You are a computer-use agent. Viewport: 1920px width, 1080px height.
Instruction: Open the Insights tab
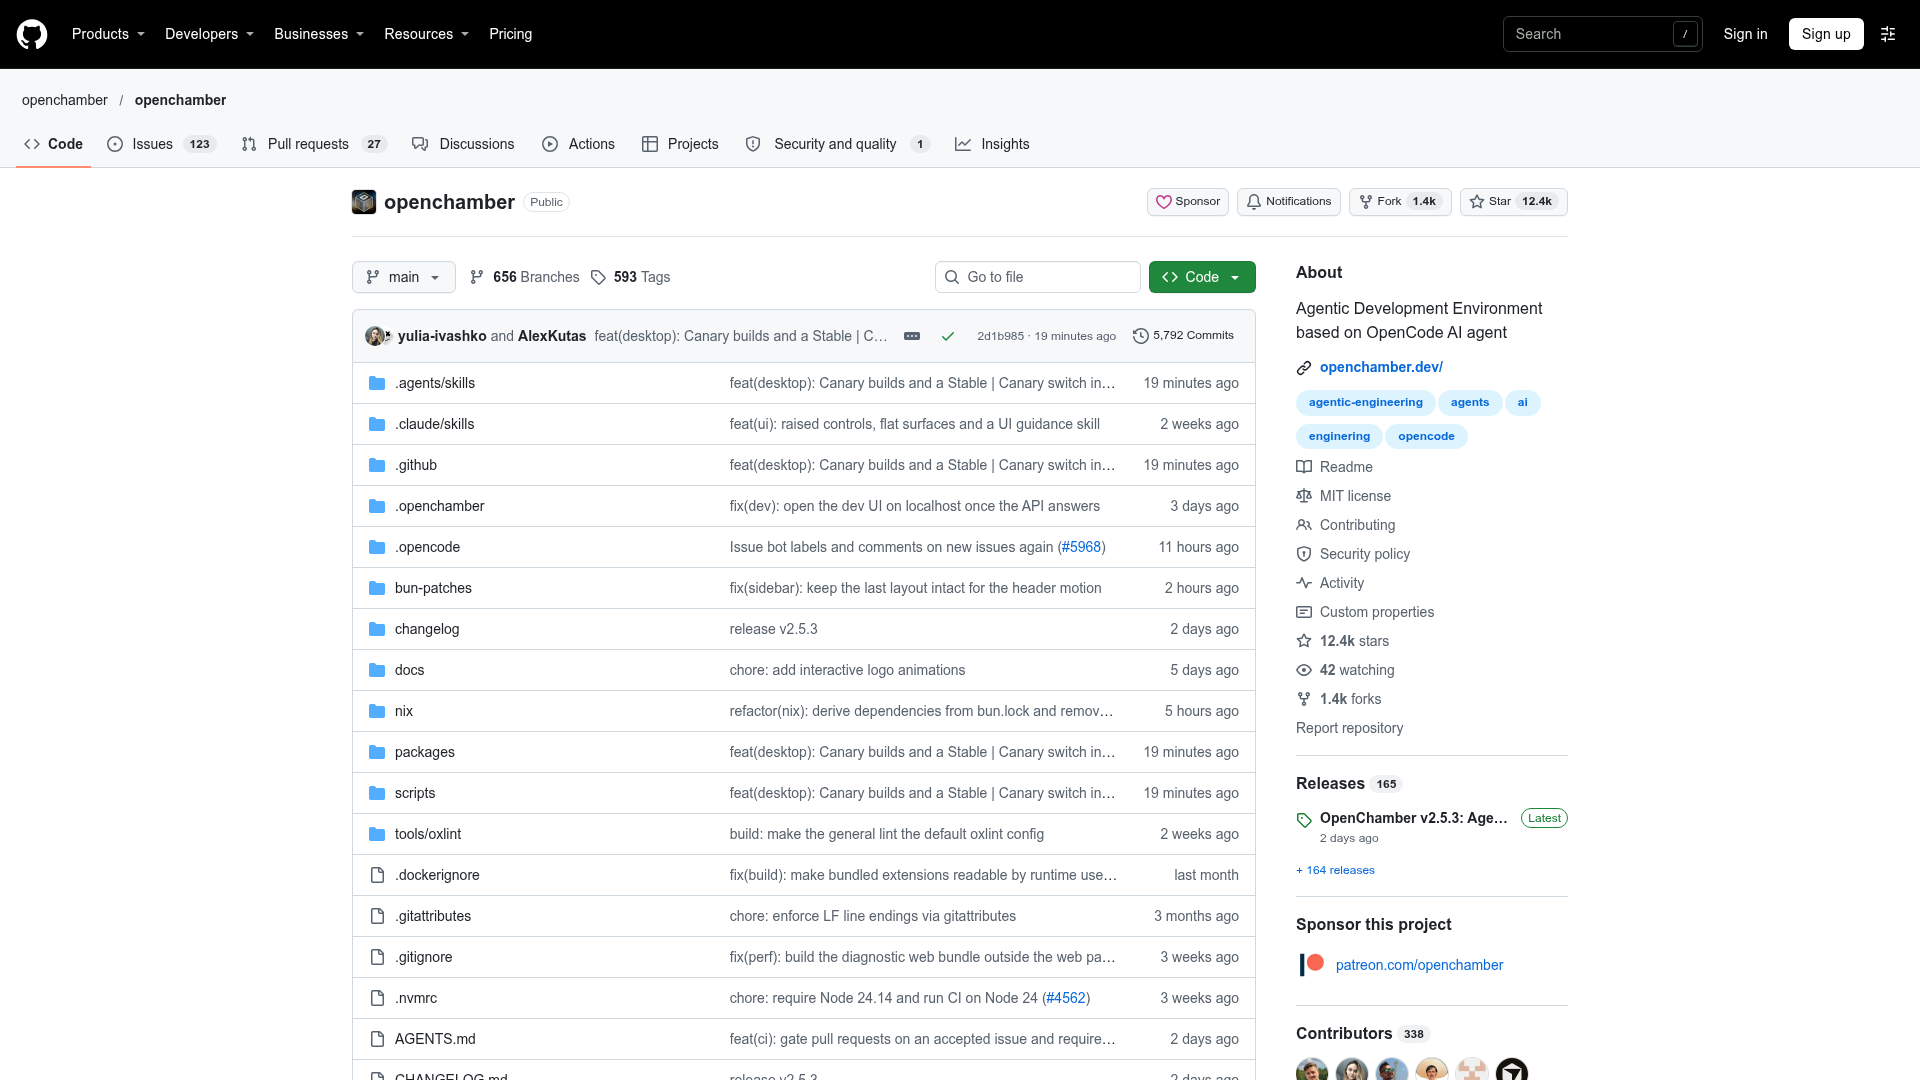coord(992,144)
